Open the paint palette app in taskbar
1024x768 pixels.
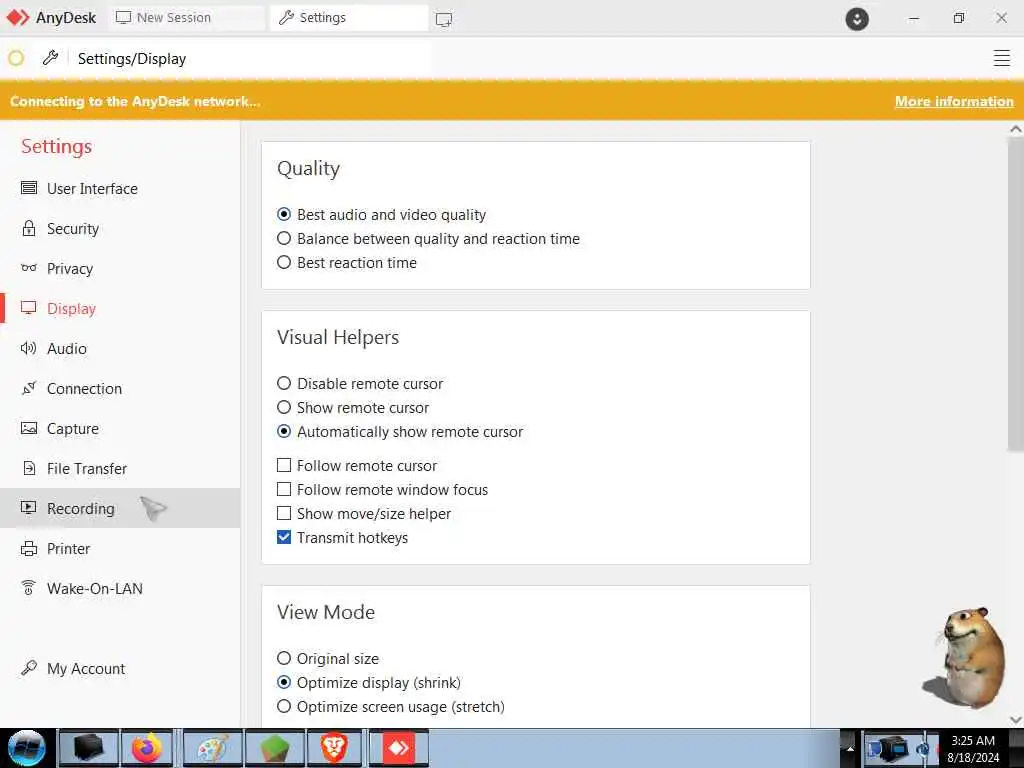pyautogui.click(x=214, y=748)
